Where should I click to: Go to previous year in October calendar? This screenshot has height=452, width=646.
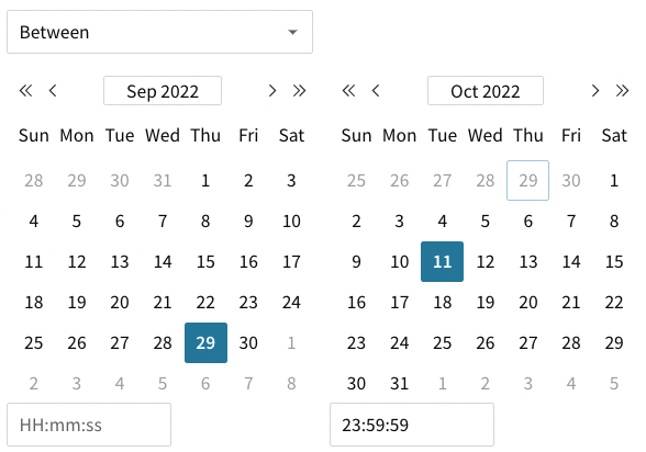349,91
